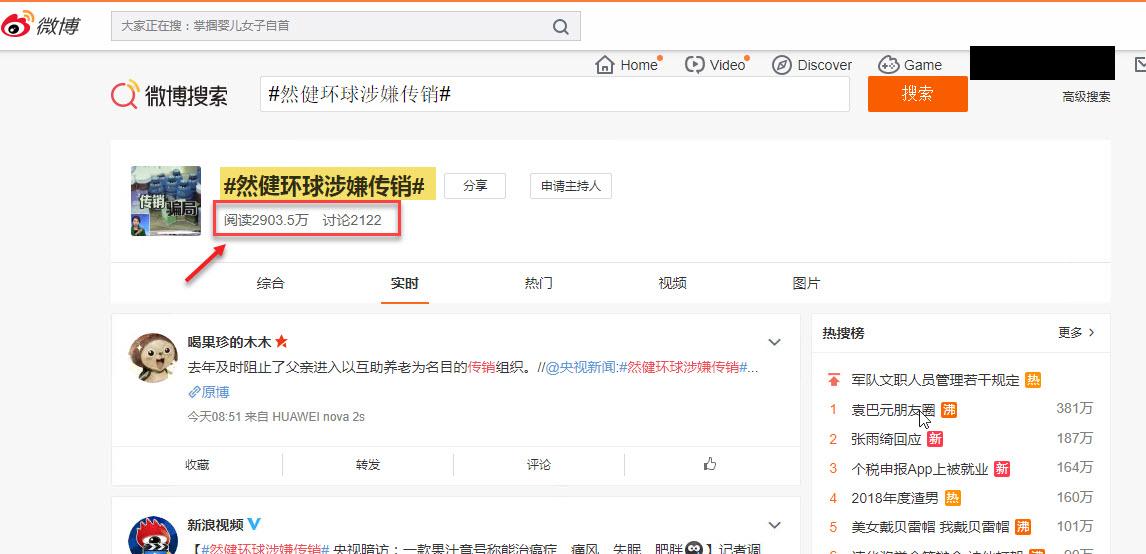The image size is (1146, 554).
Task: Click the 新 badge beside 个税申报App上被就业
Action: click(1002, 468)
